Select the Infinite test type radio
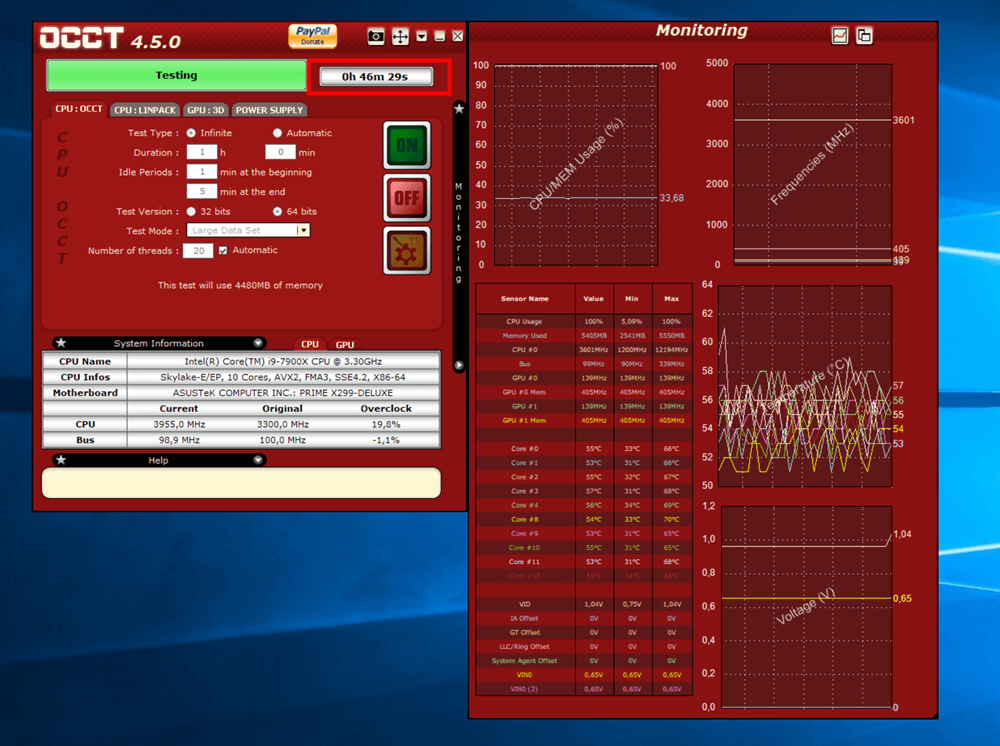Image resolution: width=1000 pixels, height=746 pixels. [x=191, y=133]
